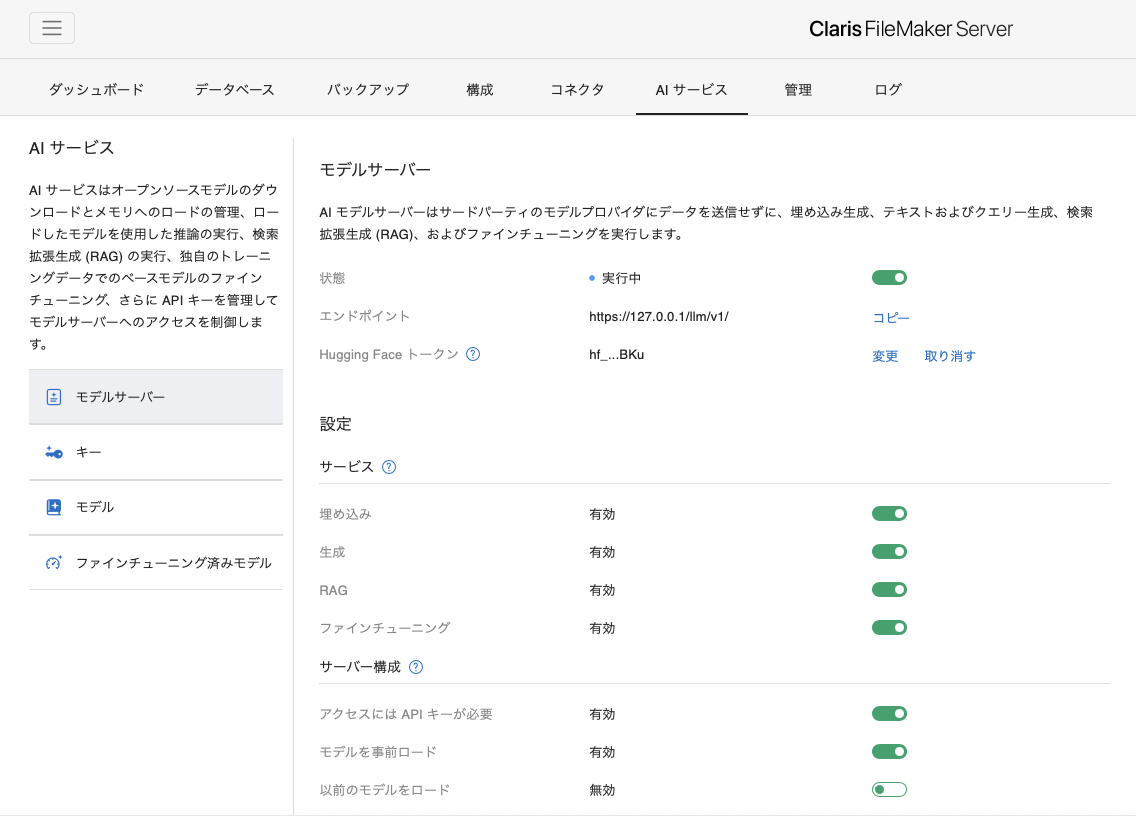
Task: Click the AI サービス sidebar heading
Action: (72, 148)
